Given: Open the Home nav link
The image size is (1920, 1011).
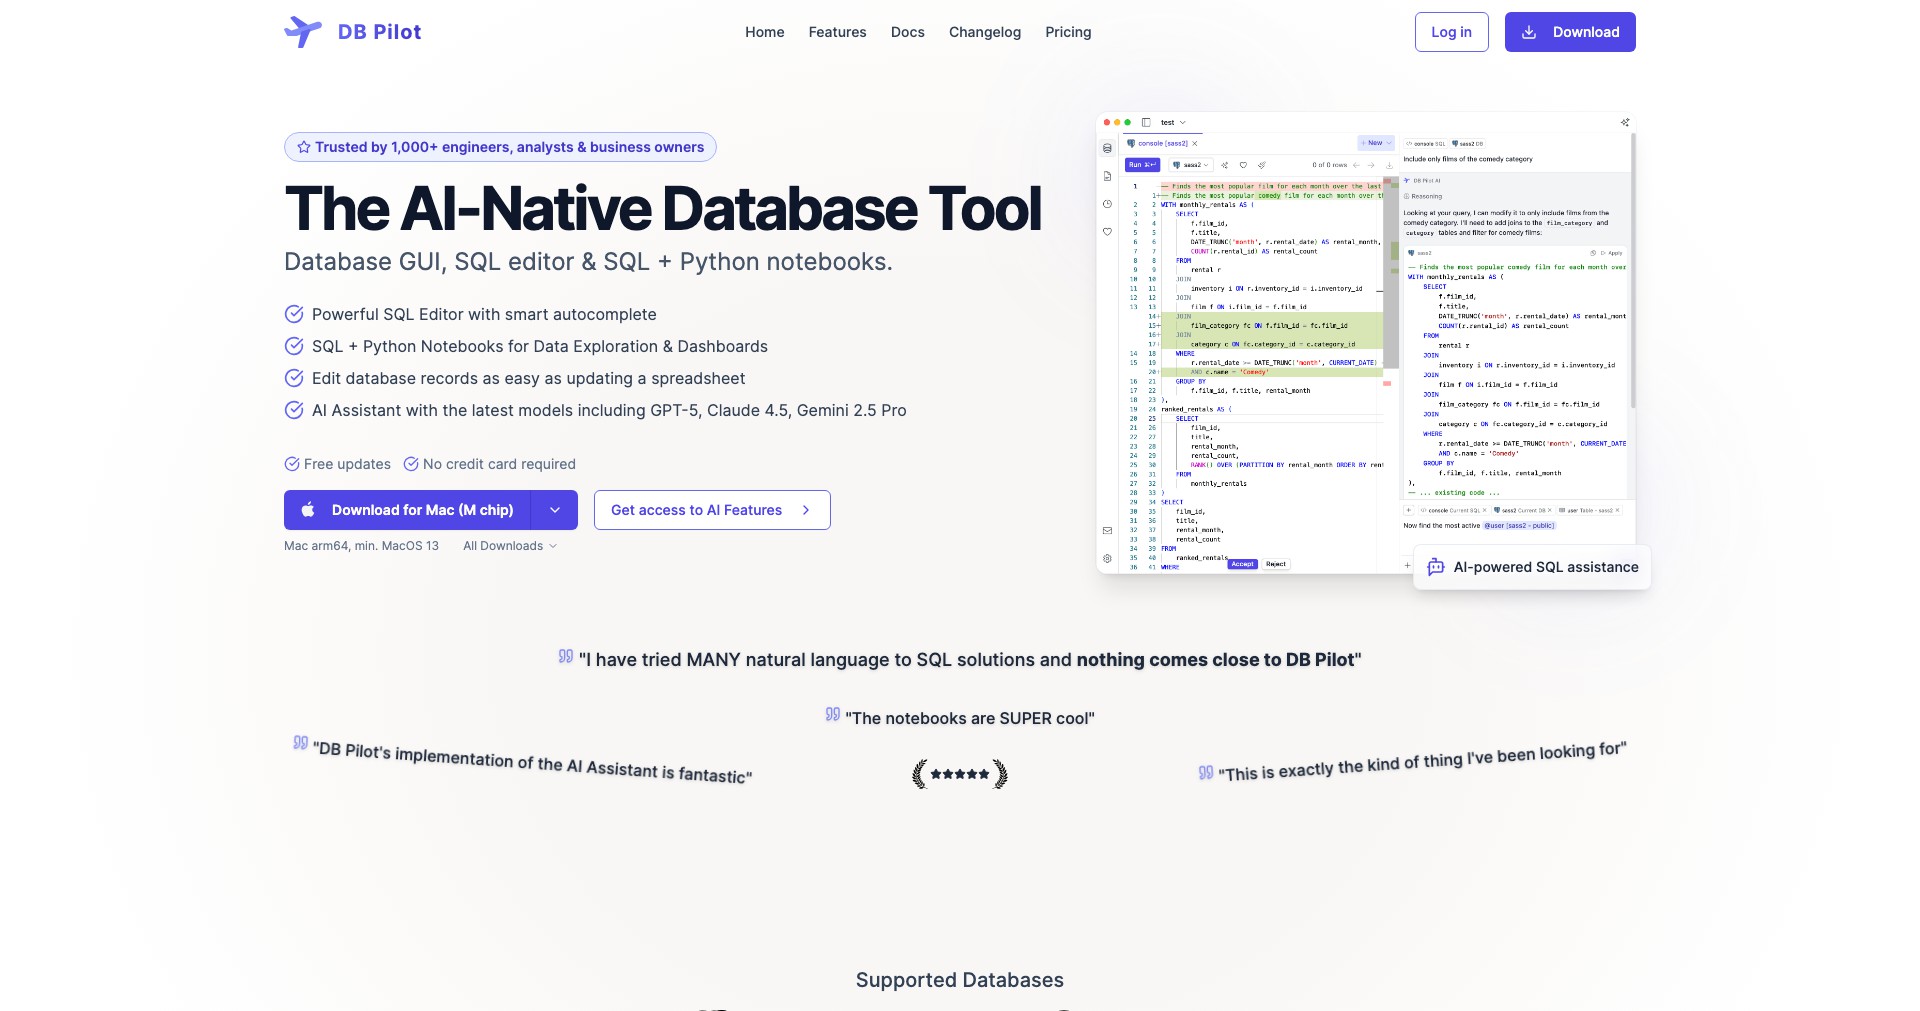Looking at the screenshot, I should pos(764,32).
